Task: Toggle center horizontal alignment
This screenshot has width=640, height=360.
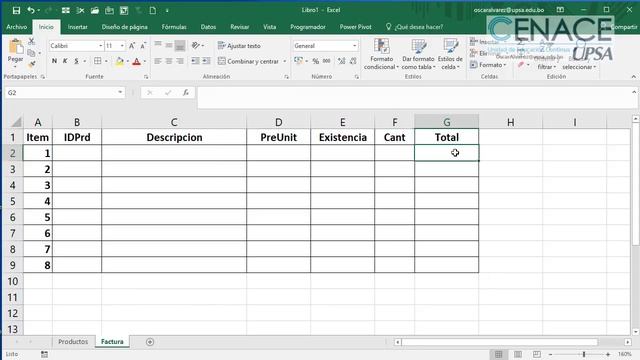Action: [x=169, y=61]
